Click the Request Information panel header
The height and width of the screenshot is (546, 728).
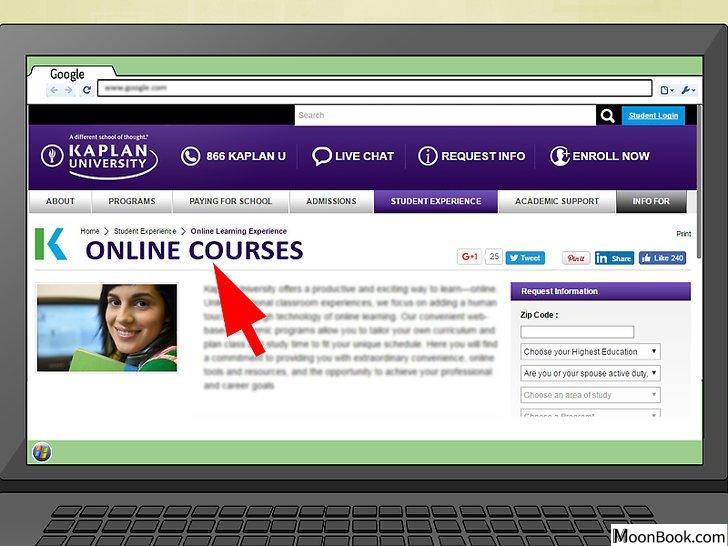600,291
